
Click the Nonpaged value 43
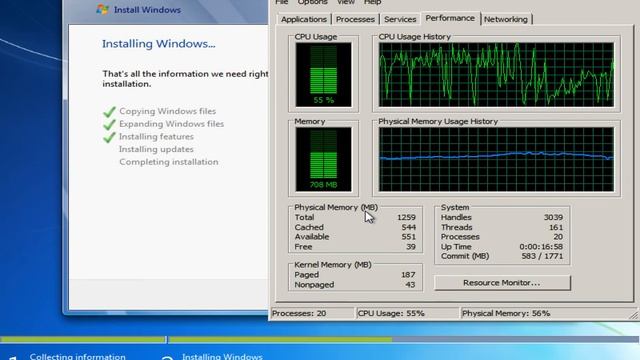[411, 284]
